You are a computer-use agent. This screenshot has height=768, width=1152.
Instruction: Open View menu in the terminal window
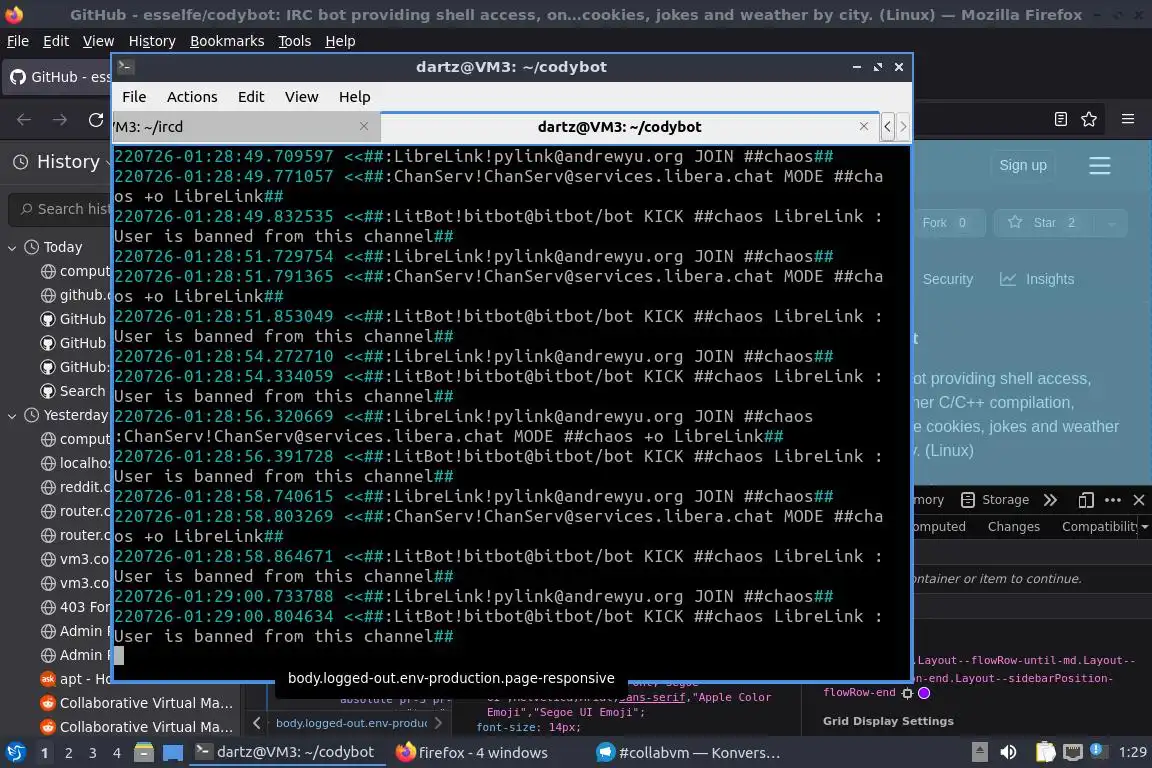[301, 97]
